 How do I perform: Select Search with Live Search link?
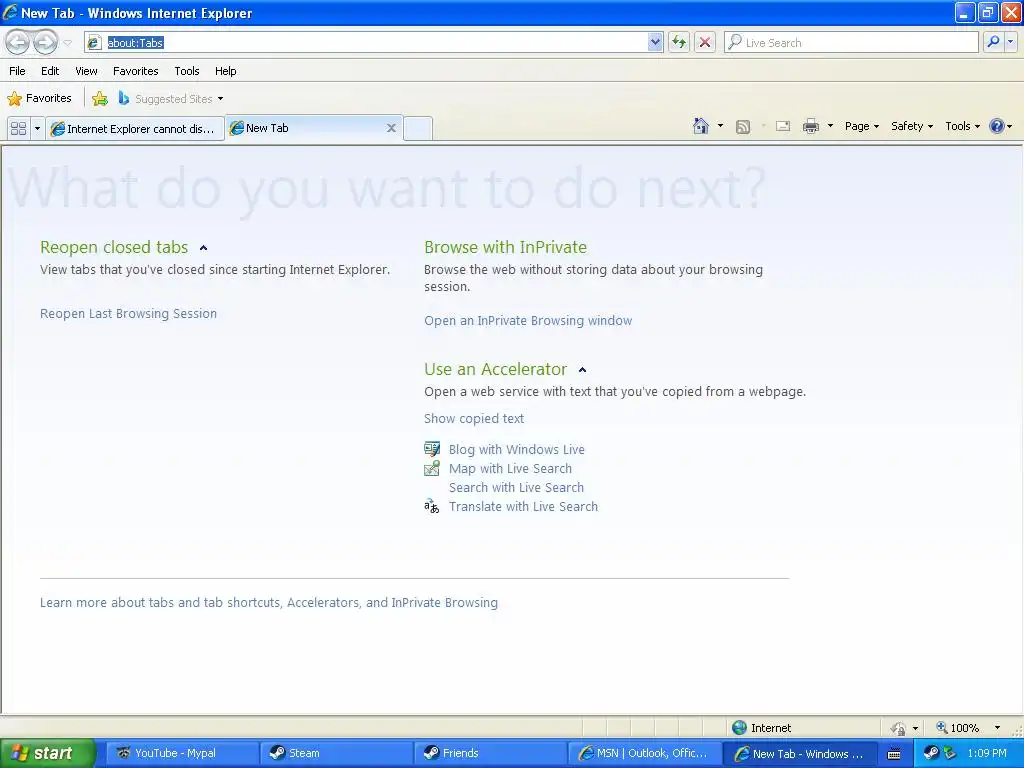pyautogui.click(x=516, y=487)
